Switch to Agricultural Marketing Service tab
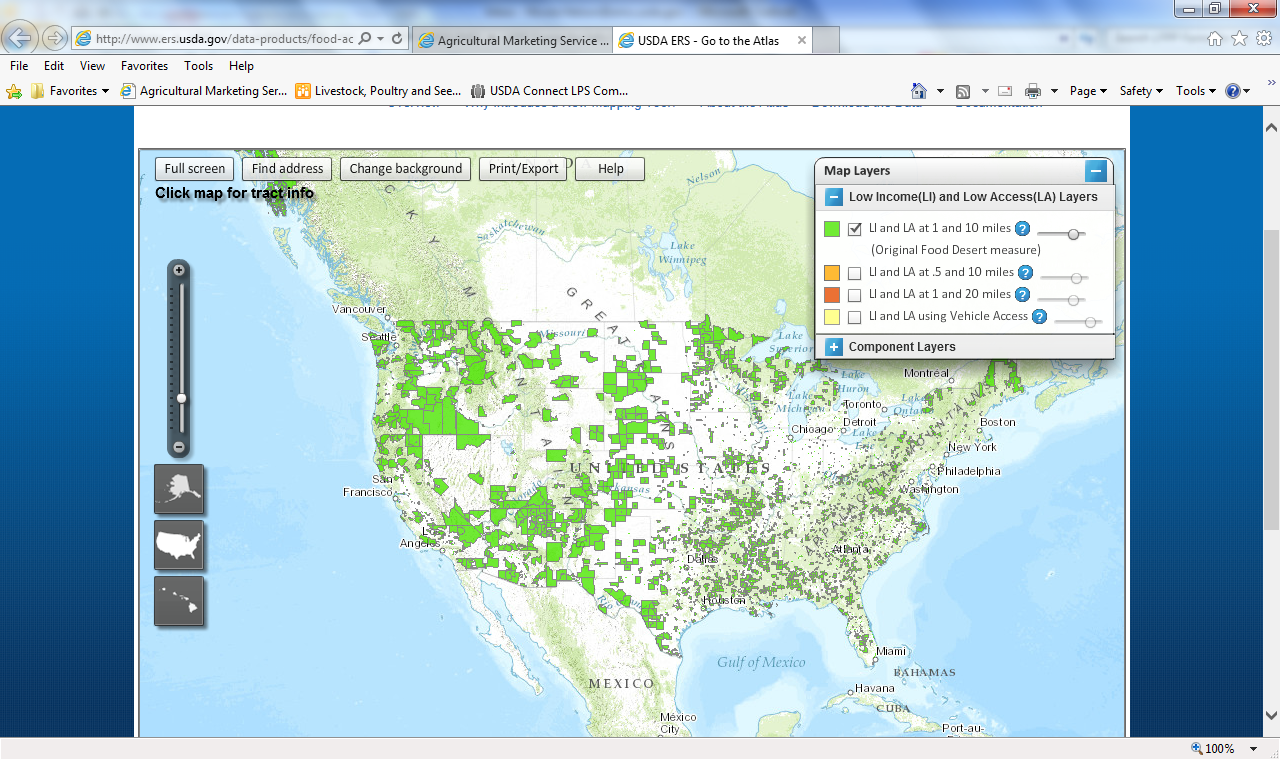 click(511, 41)
